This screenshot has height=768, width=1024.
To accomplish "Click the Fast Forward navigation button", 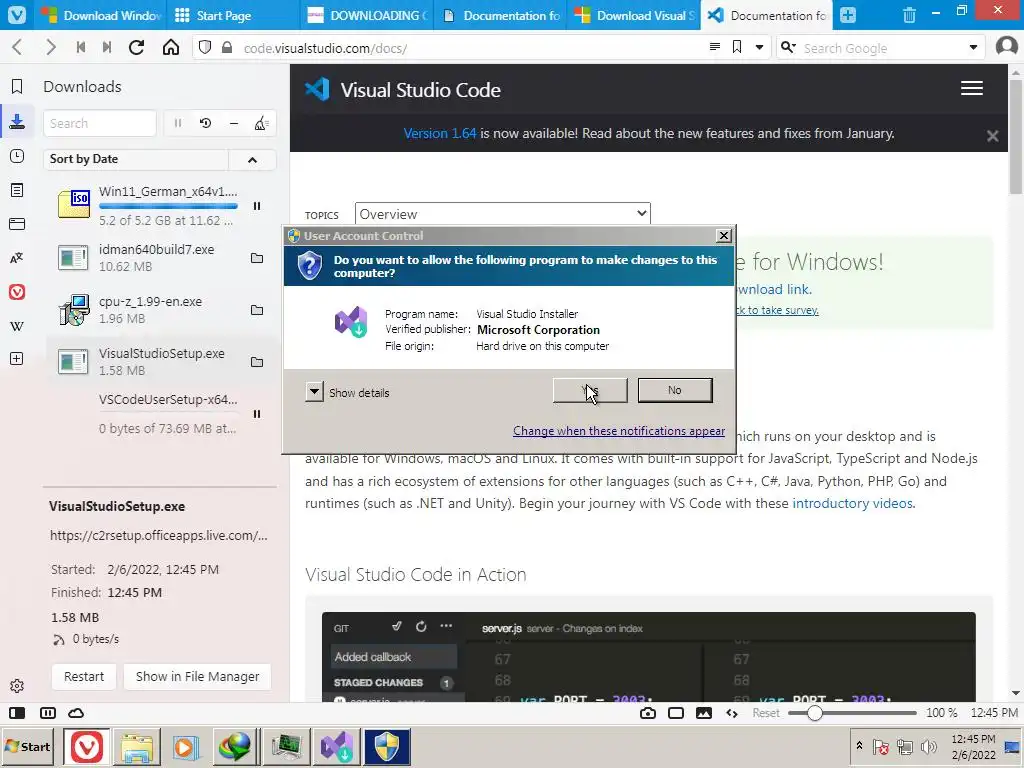I will (x=106, y=47).
